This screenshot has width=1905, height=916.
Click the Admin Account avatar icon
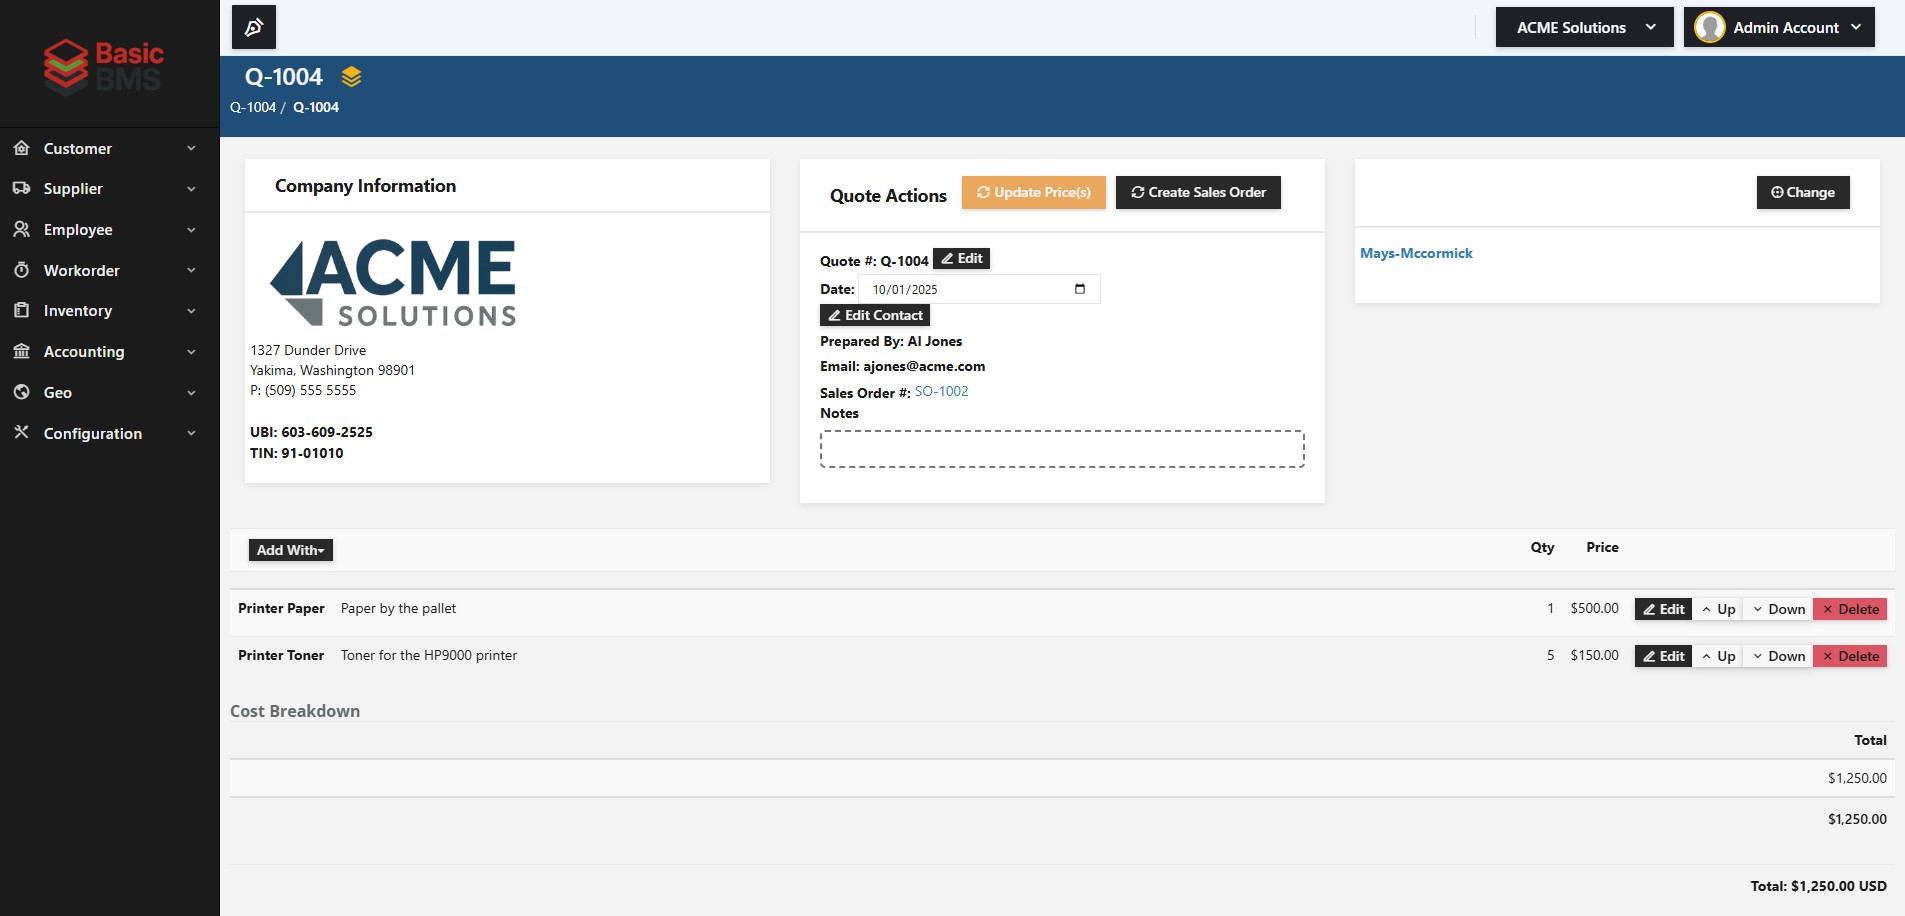[1709, 27]
